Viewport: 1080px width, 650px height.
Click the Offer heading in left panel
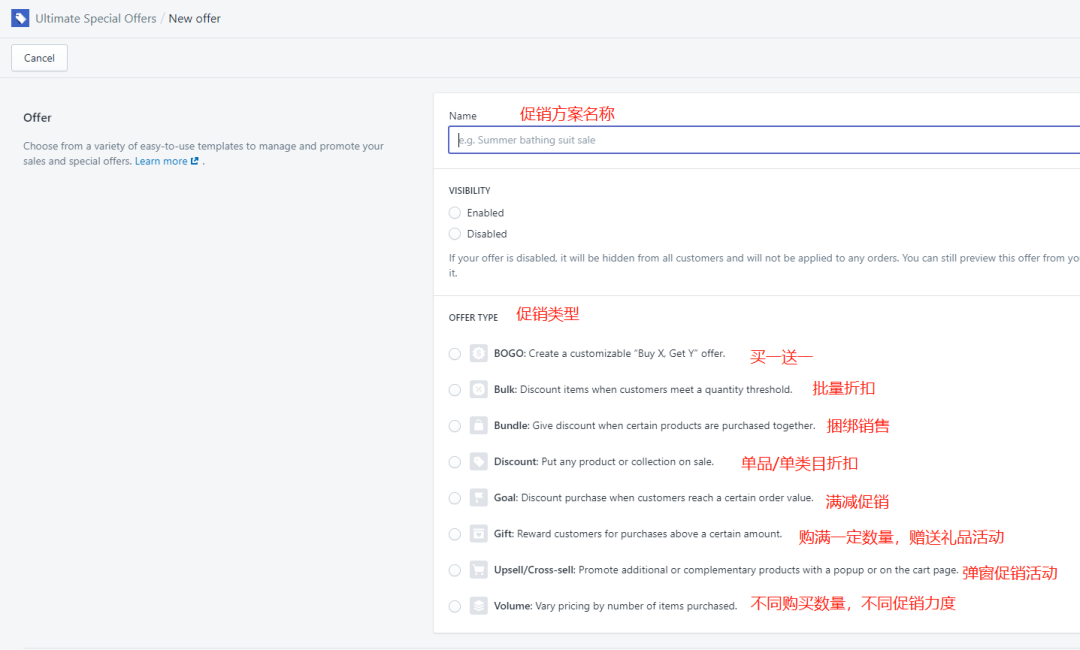(x=37, y=118)
